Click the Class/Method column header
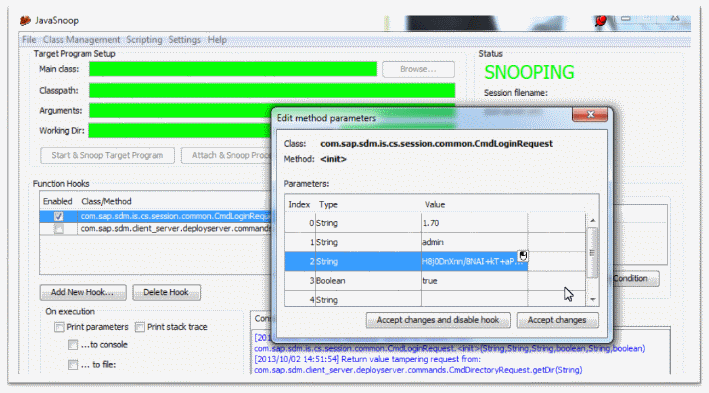709x393 pixels. (x=106, y=201)
